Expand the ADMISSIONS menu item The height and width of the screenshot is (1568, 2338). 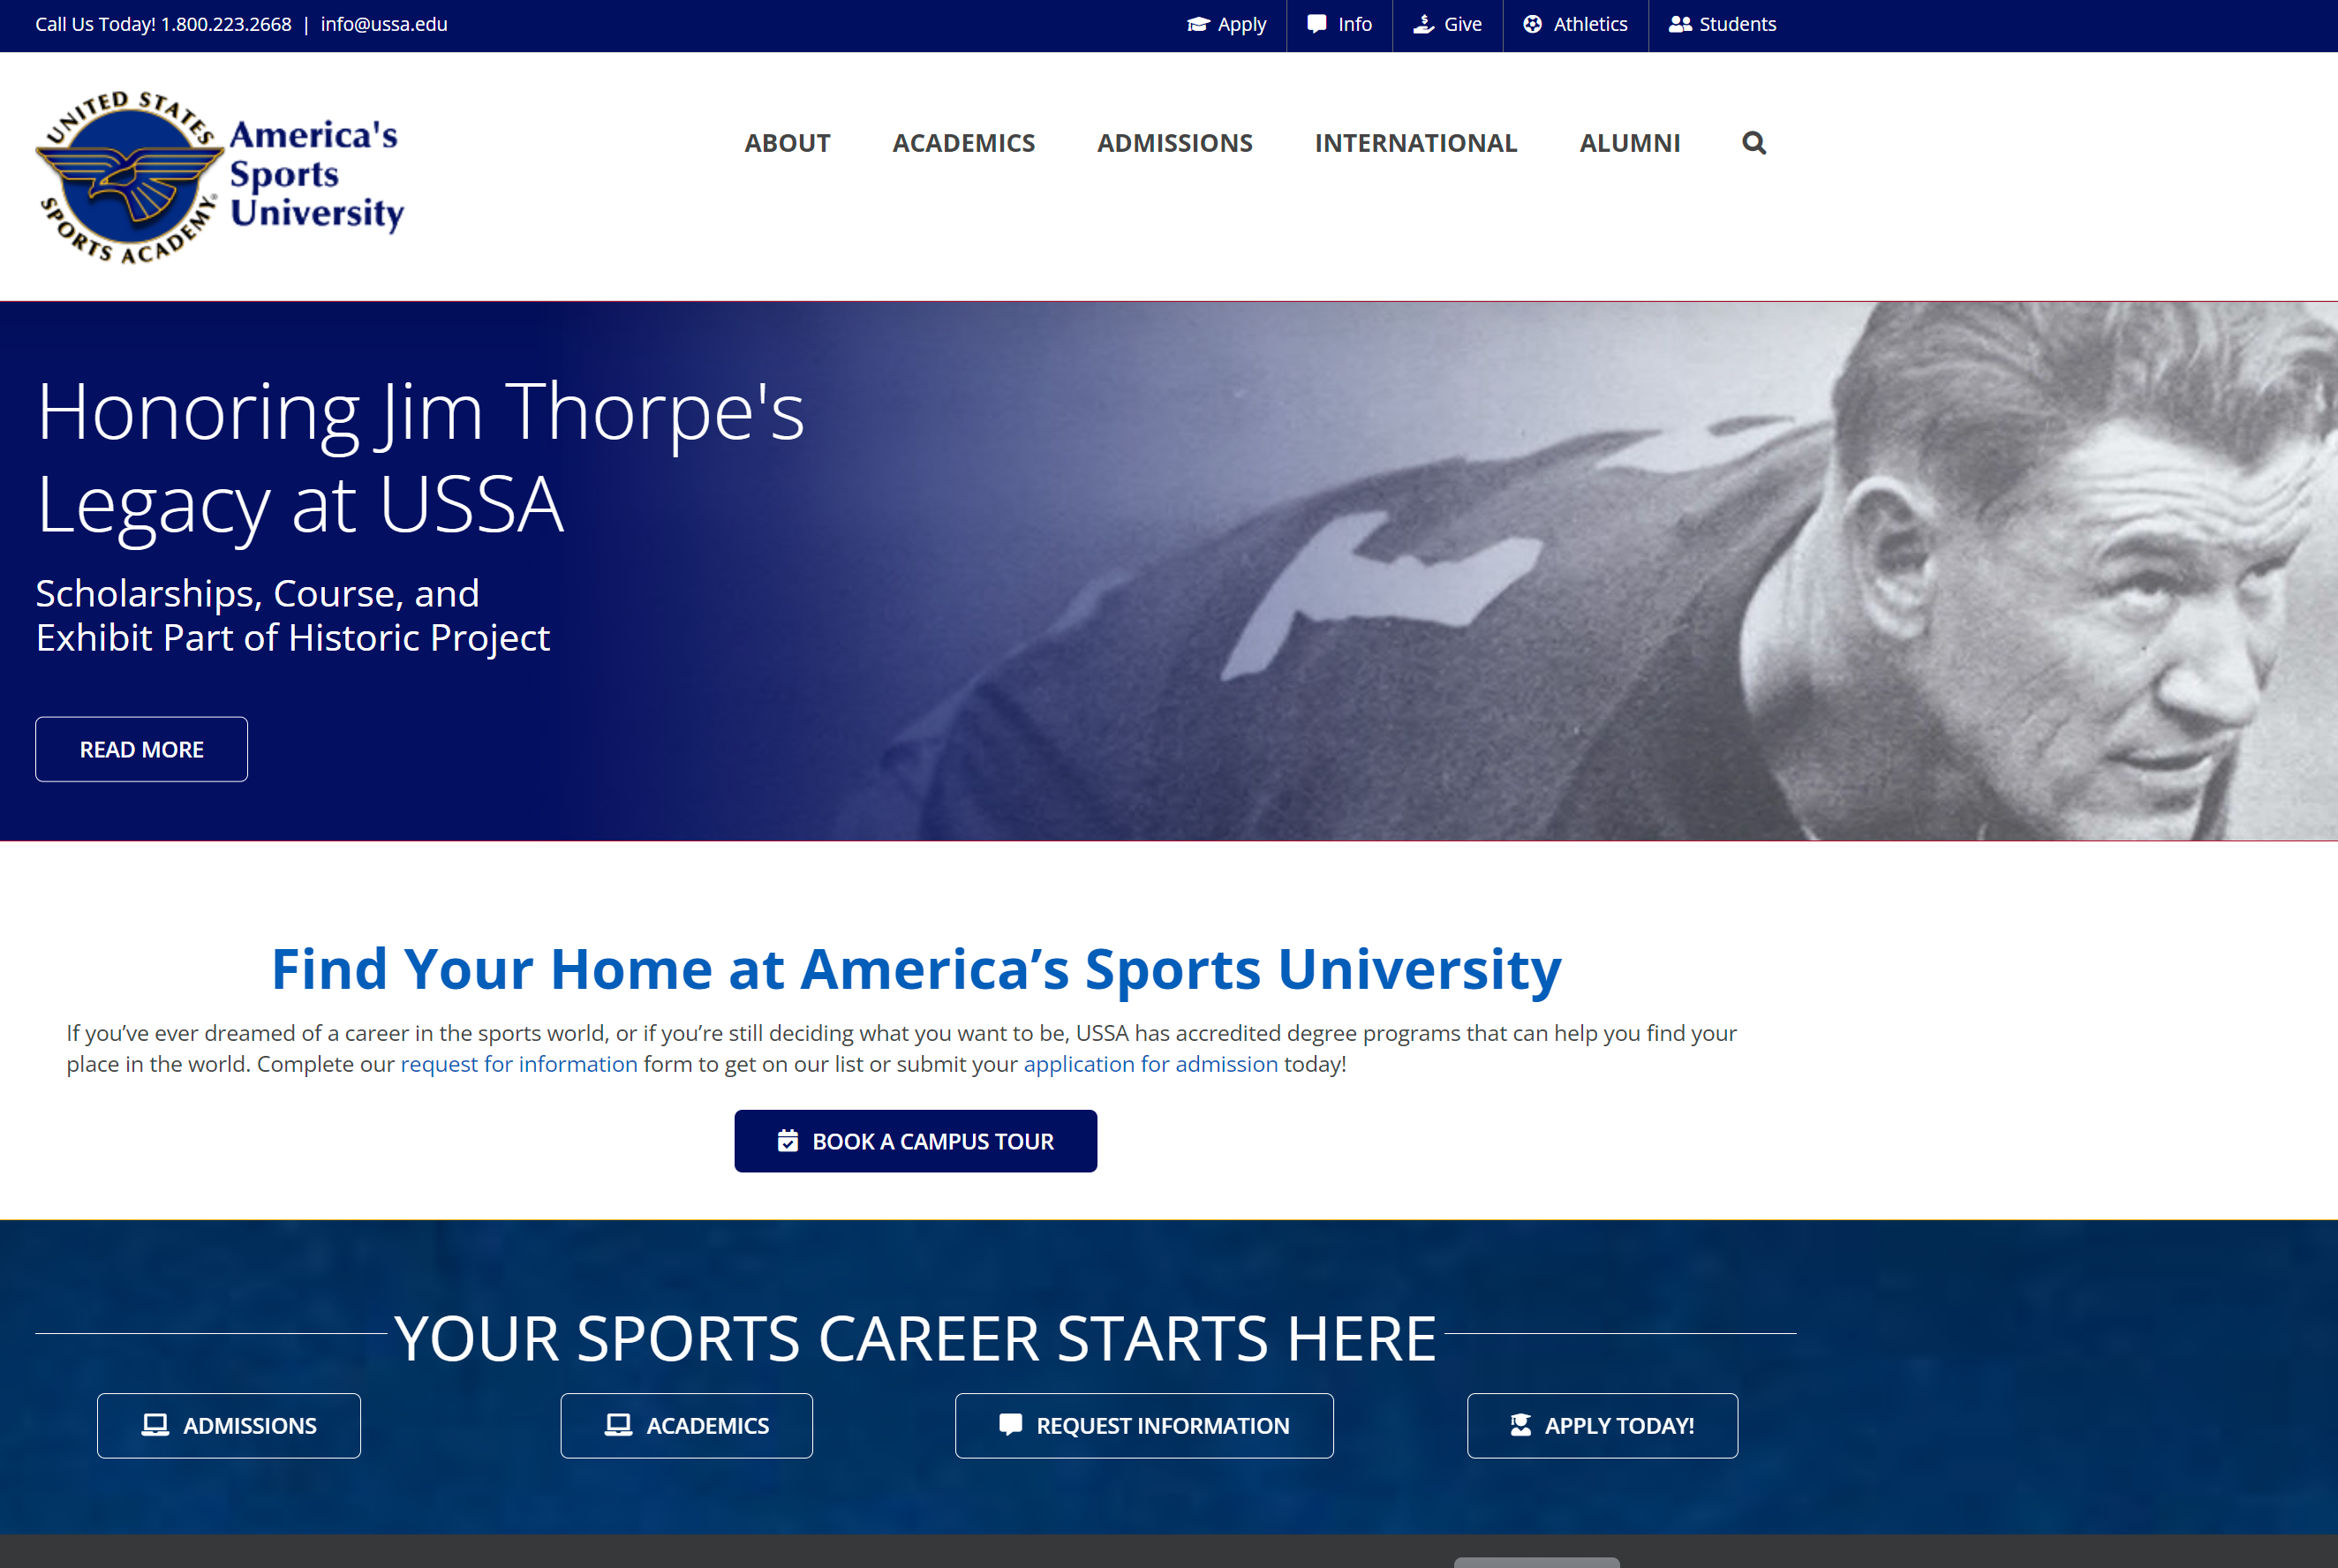point(1174,143)
